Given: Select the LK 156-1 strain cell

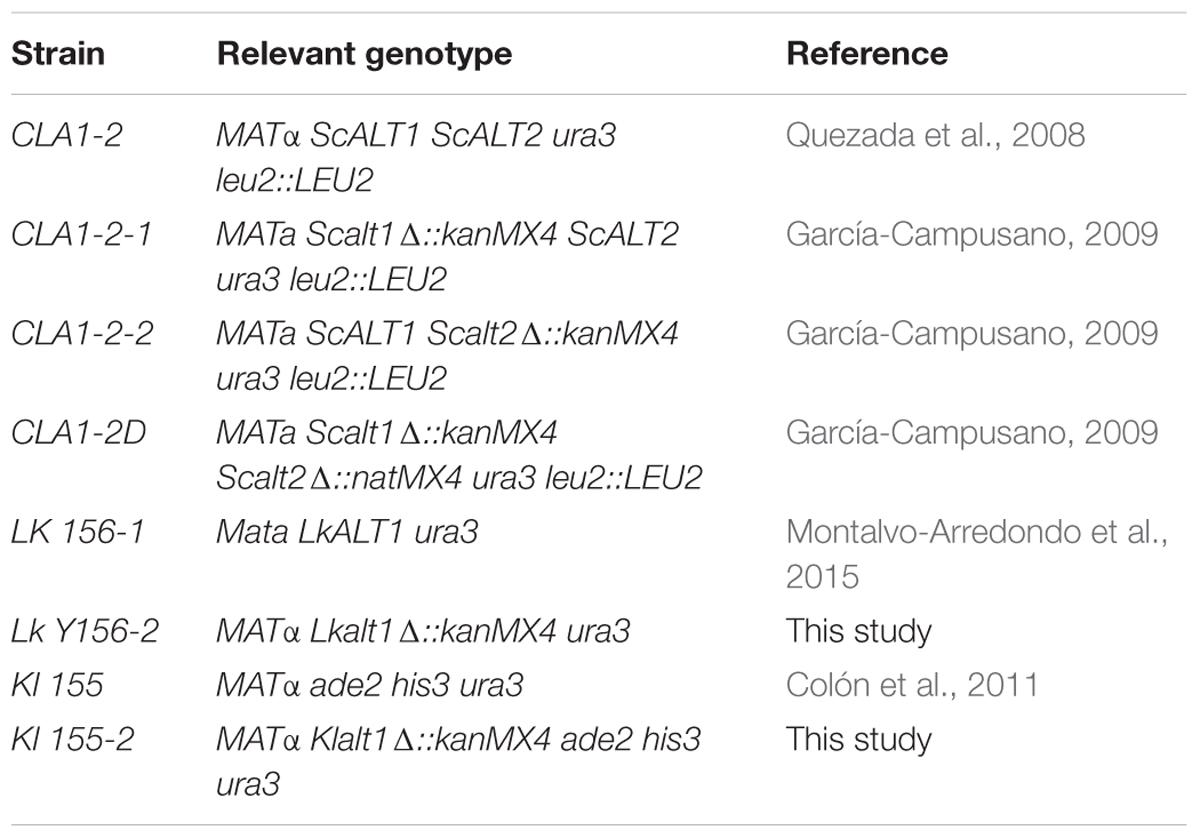Looking at the screenshot, I should tap(78, 532).
